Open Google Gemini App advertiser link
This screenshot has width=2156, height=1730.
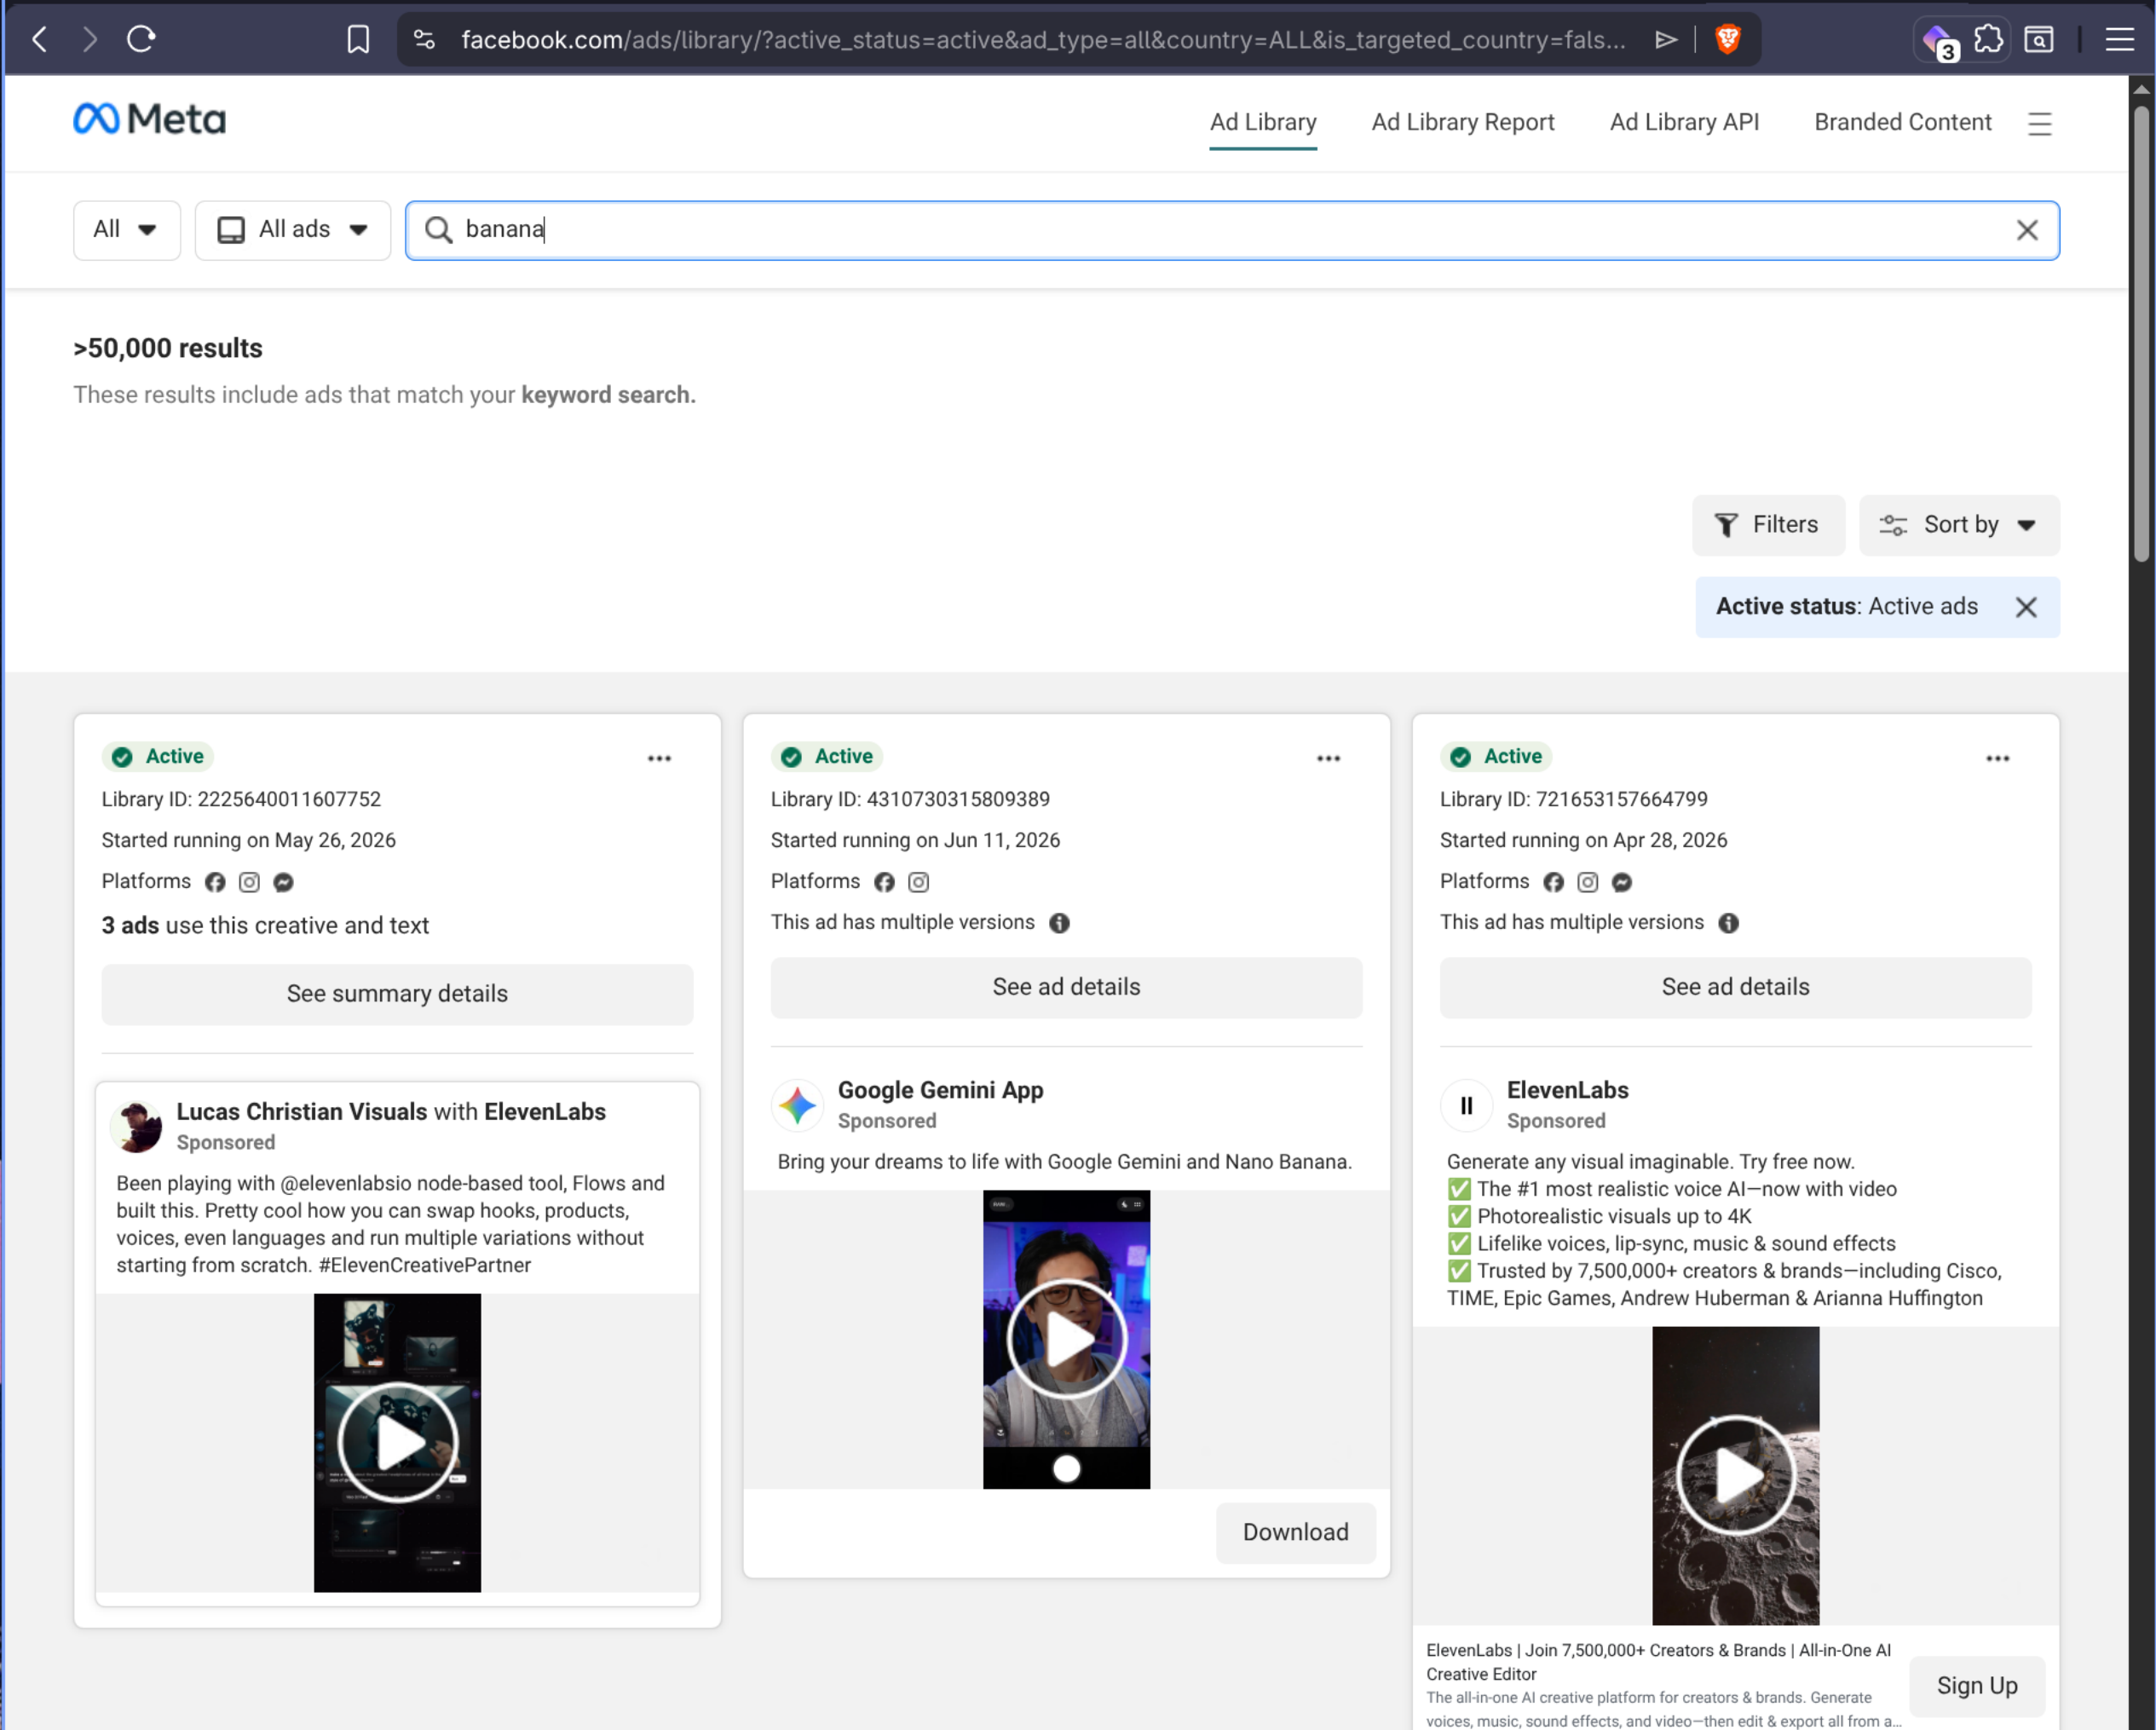(940, 1090)
